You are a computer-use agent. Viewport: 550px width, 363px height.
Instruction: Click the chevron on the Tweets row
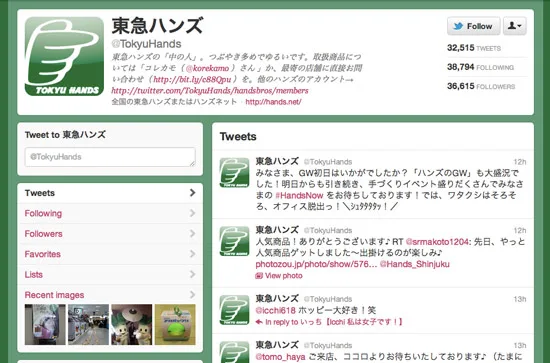pos(192,193)
